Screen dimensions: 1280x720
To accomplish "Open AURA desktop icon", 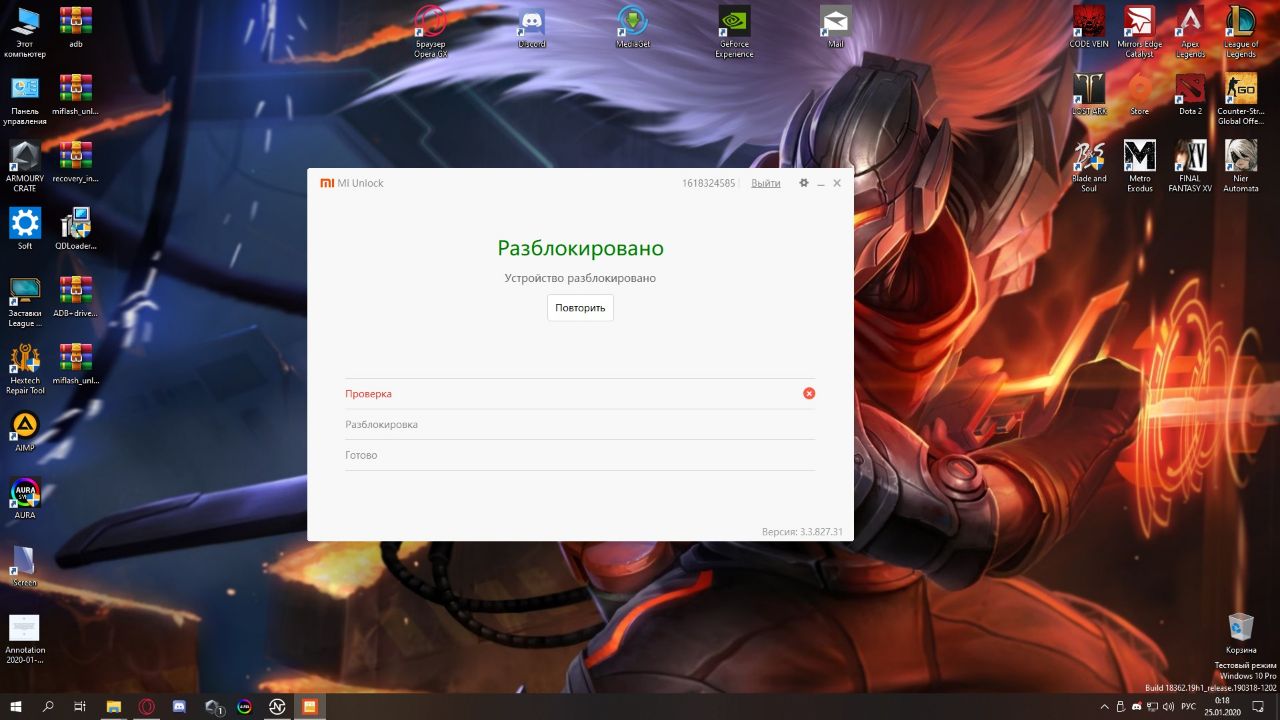I will click(x=25, y=497).
